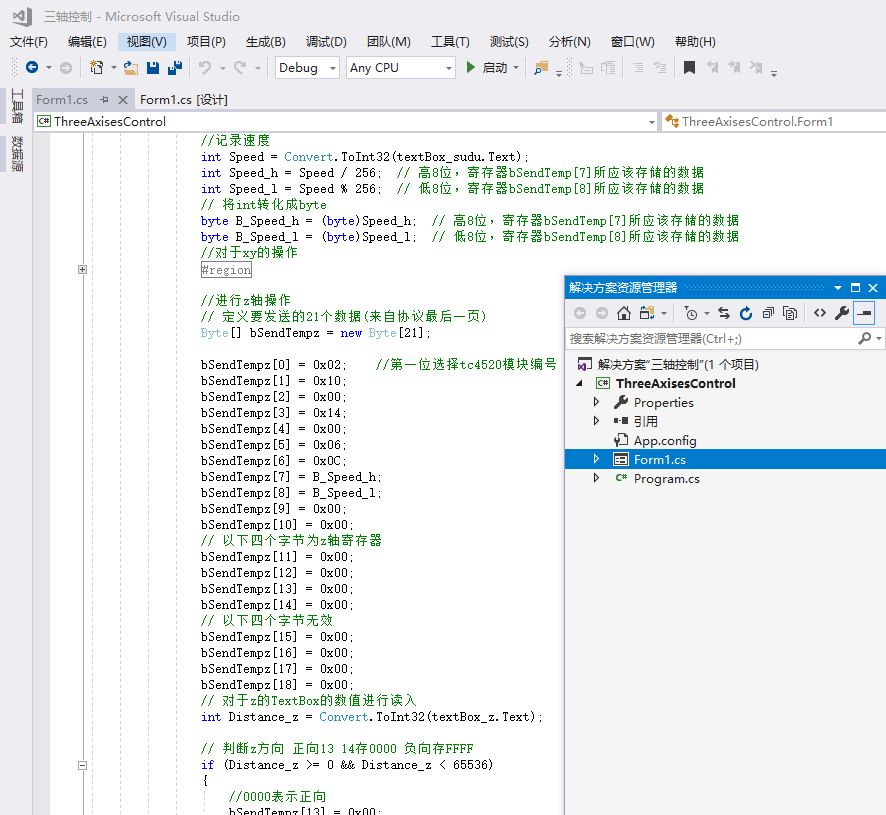The width and height of the screenshot is (886, 815).
Task: Open the Debug configuration dropdown
Action: [333, 68]
